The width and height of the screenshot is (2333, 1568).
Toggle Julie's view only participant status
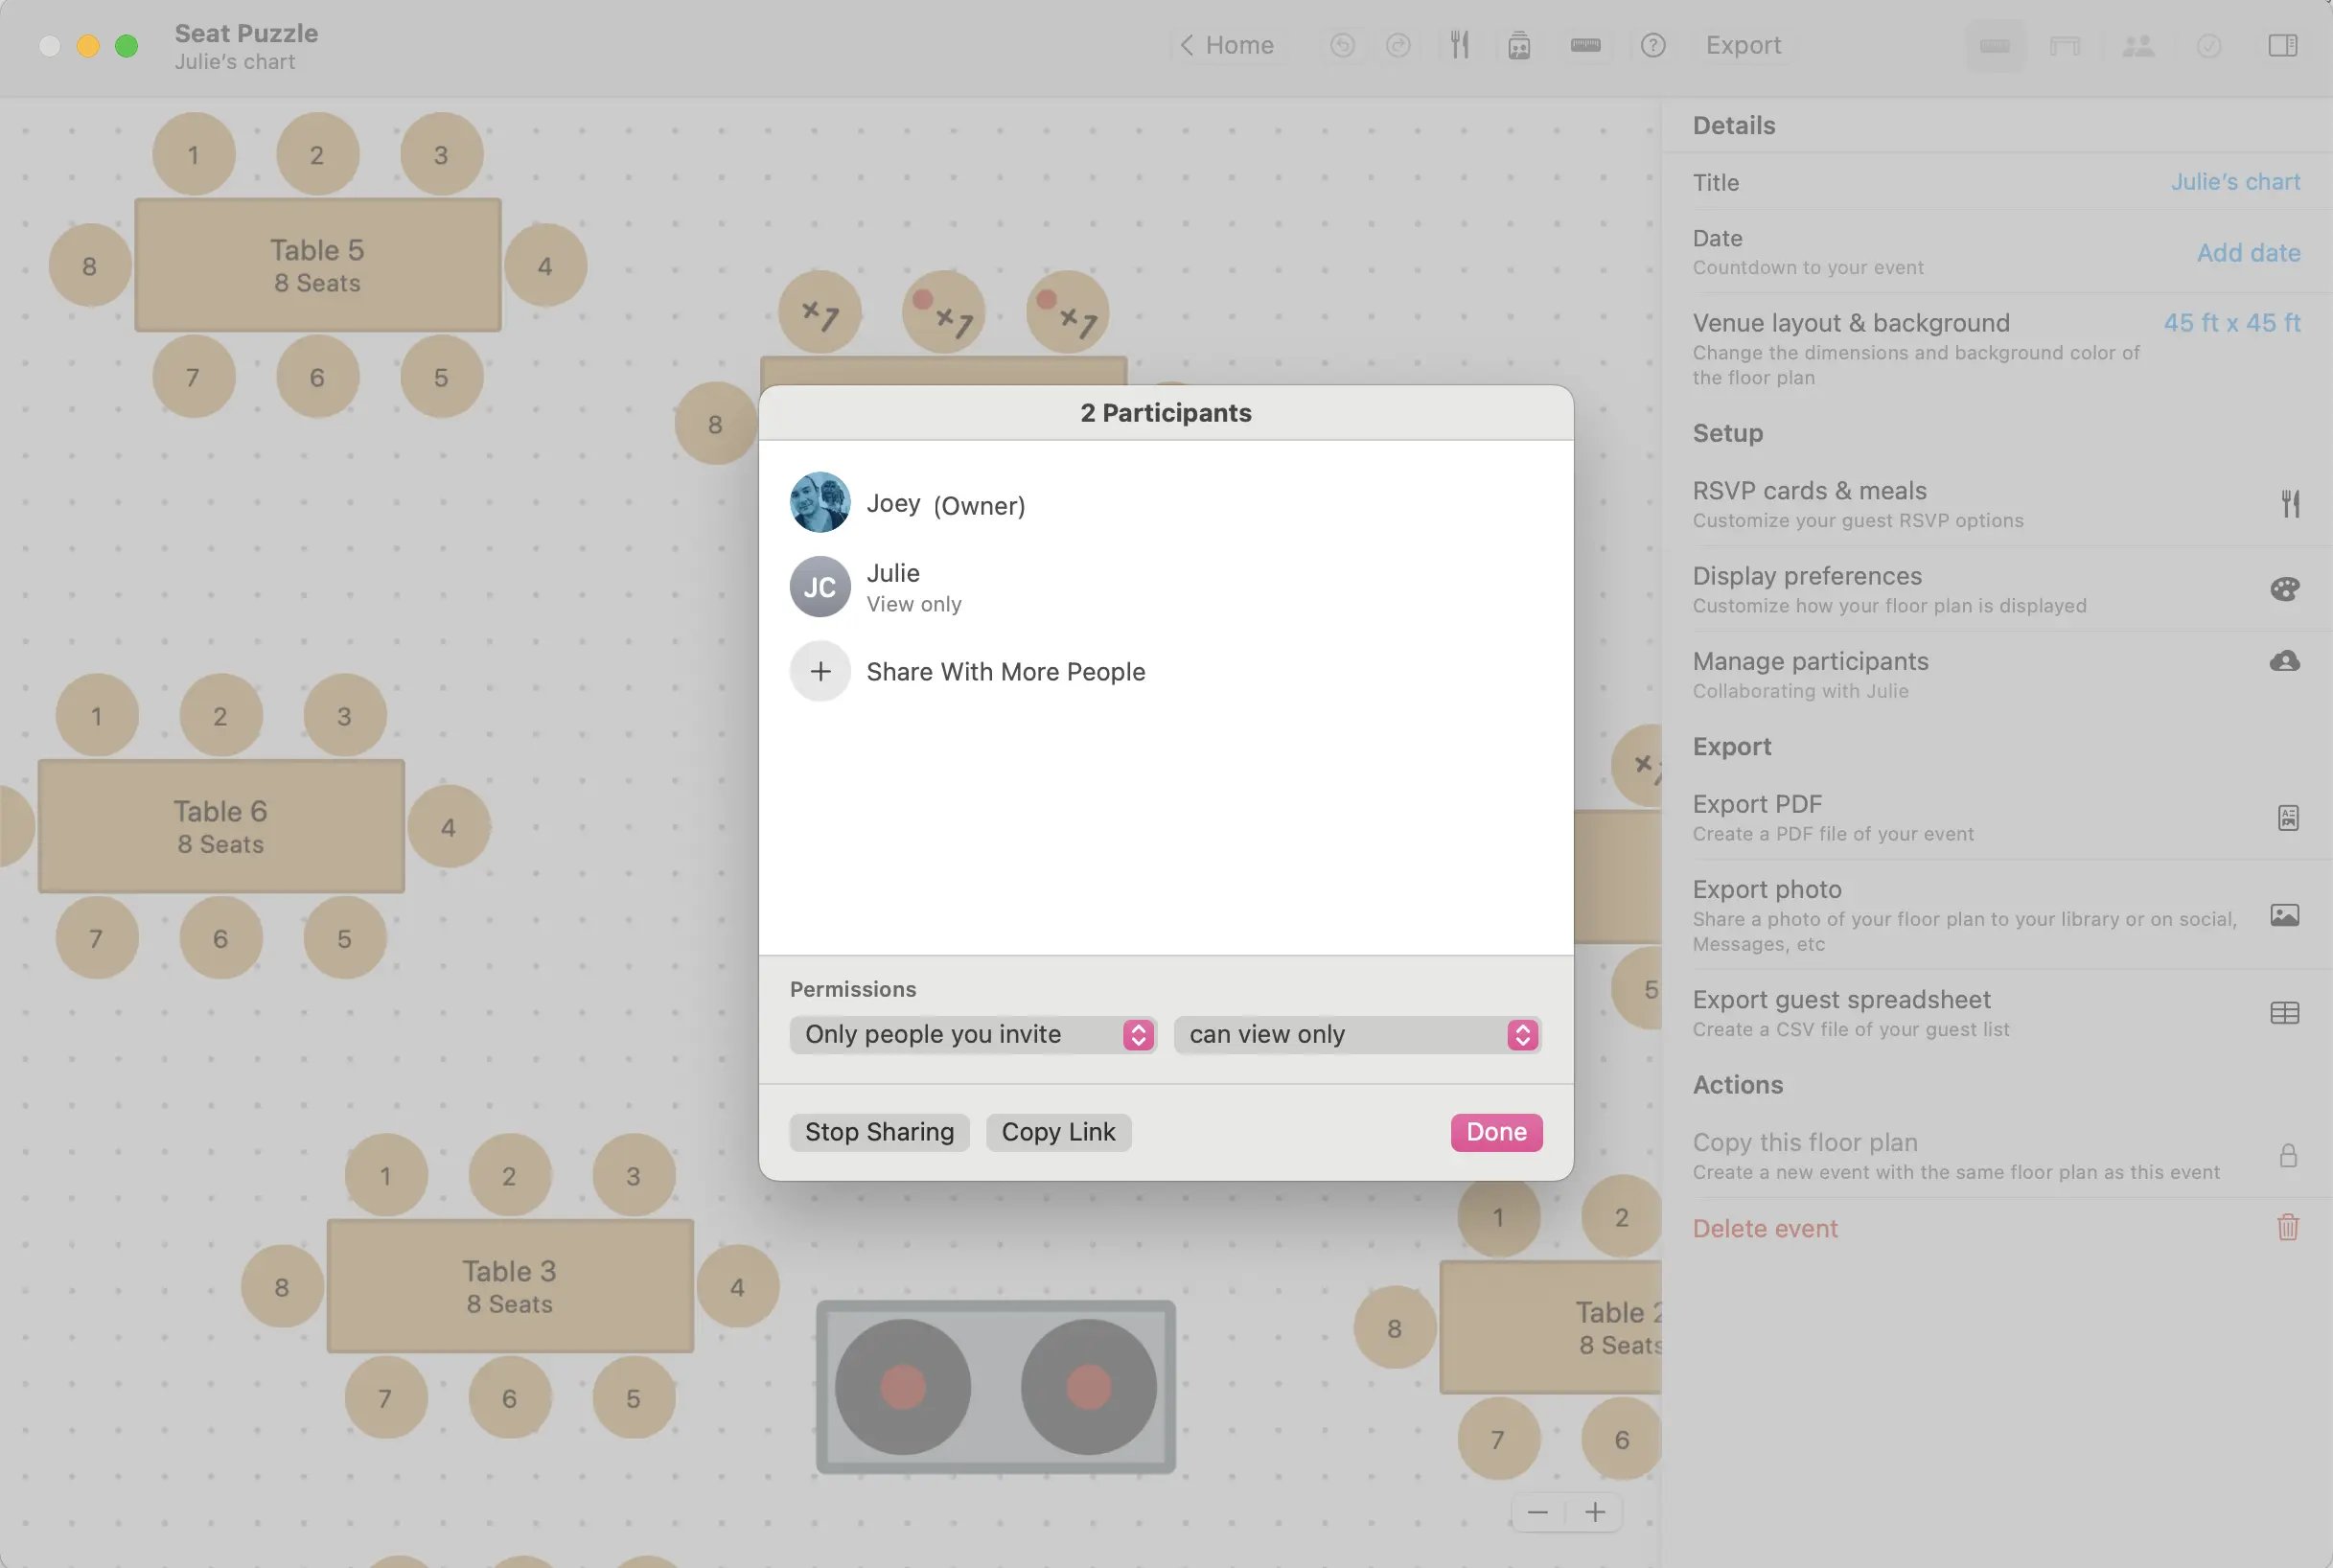pyautogui.click(x=1166, y=587)
